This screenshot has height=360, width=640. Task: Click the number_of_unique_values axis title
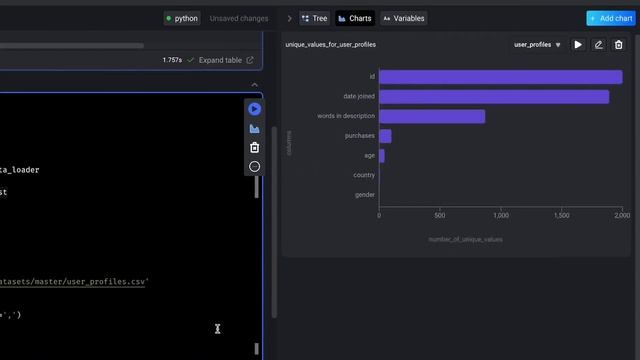465,239
